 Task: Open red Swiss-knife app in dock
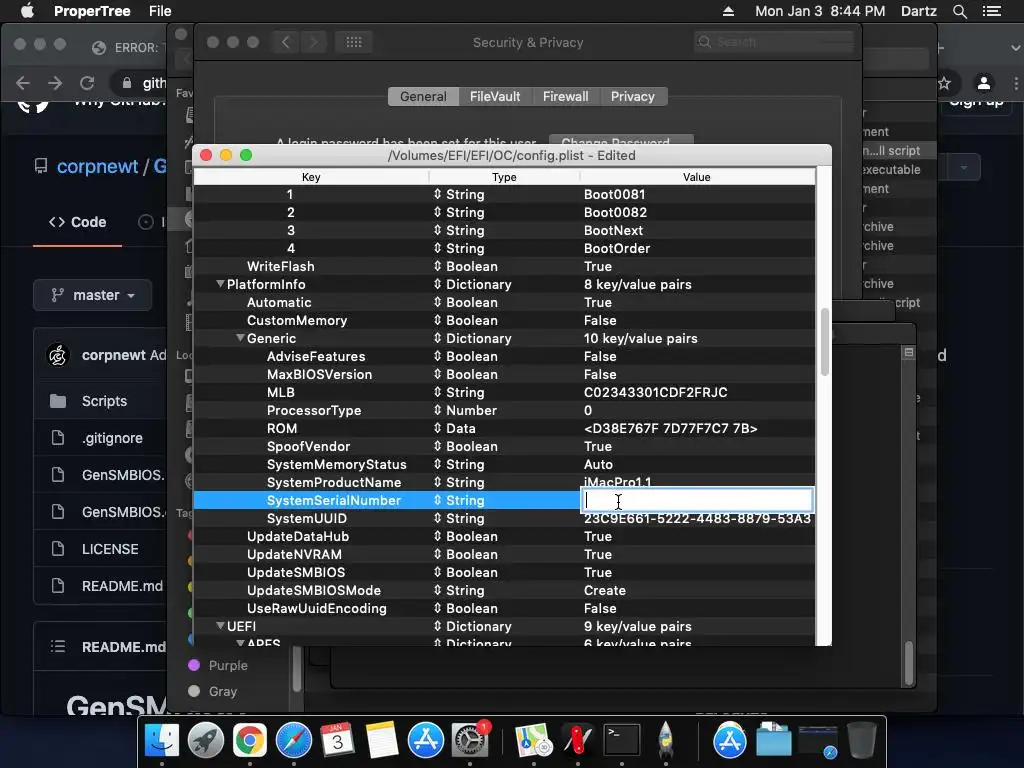(x=577, y=741)
